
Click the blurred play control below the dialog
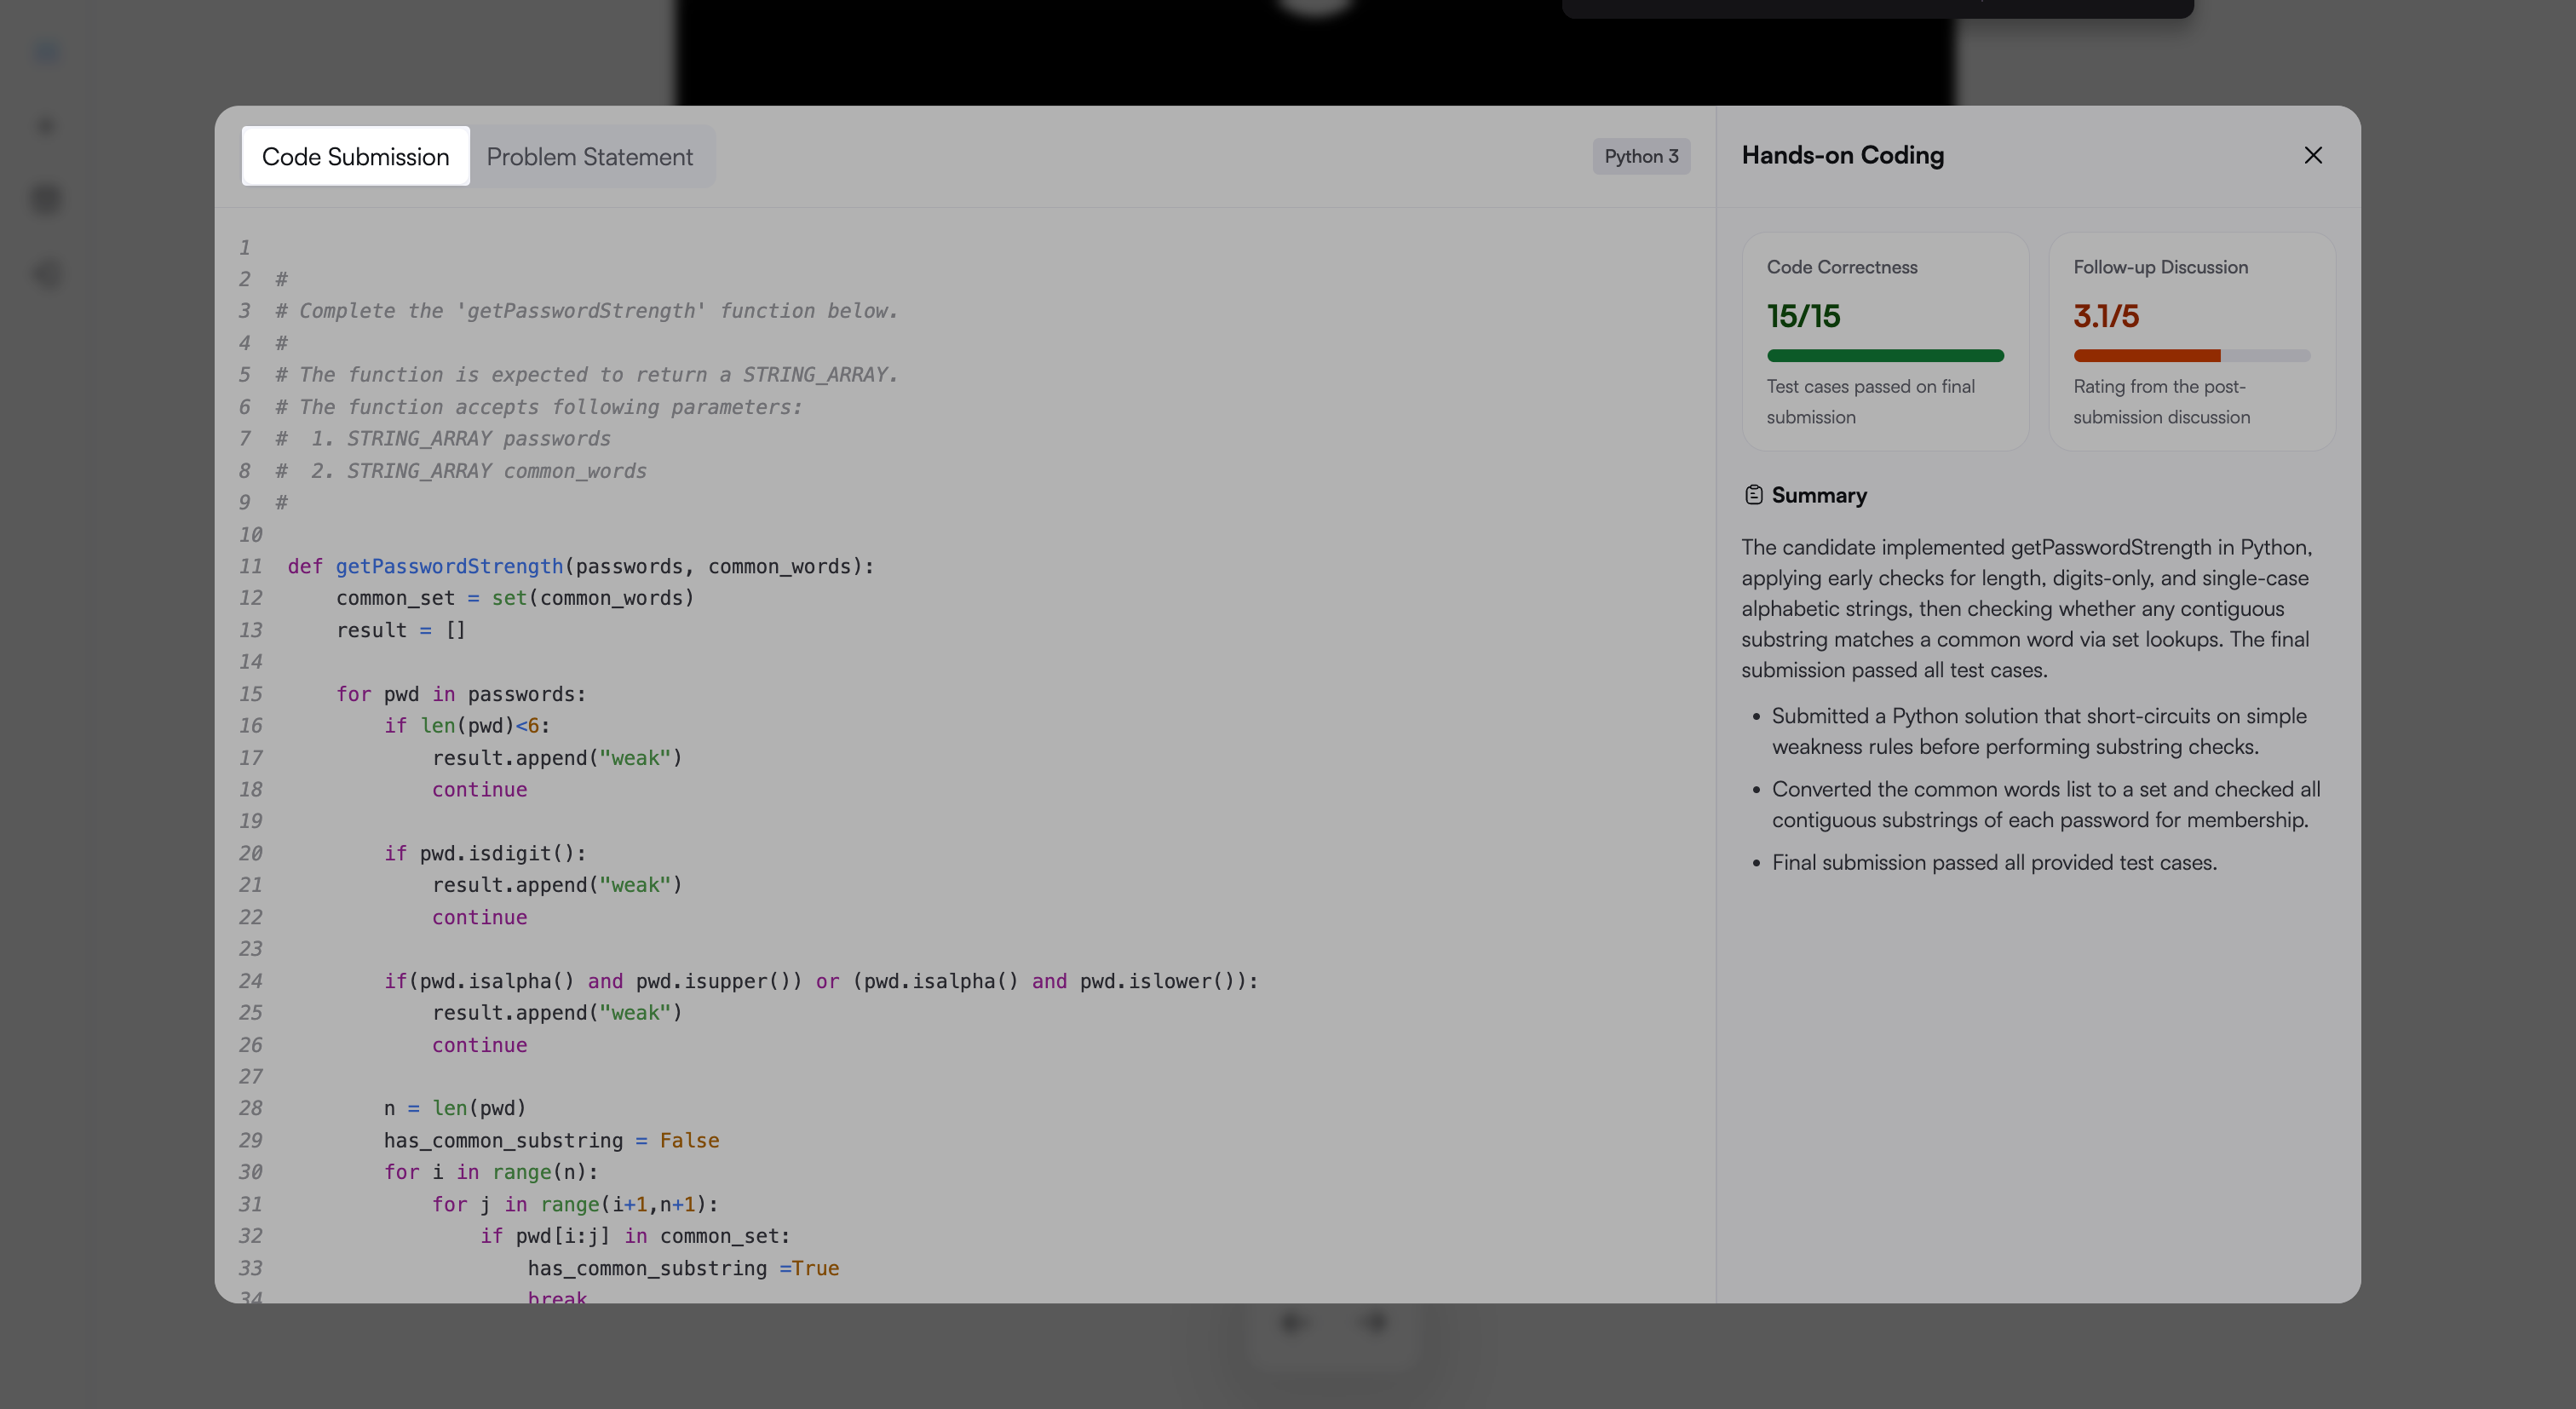[1293, 1322]
